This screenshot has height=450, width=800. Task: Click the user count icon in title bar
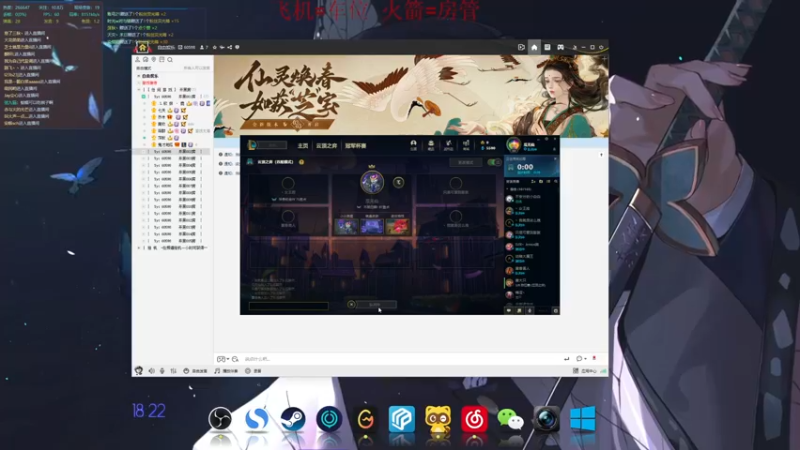point(204,47)
